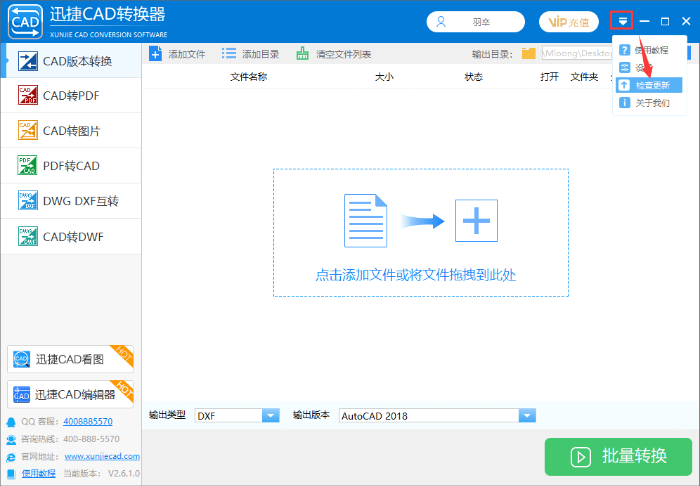Open the 输出类型 DXF dropdown
This screenshot has height=486, width=700.
270,415
